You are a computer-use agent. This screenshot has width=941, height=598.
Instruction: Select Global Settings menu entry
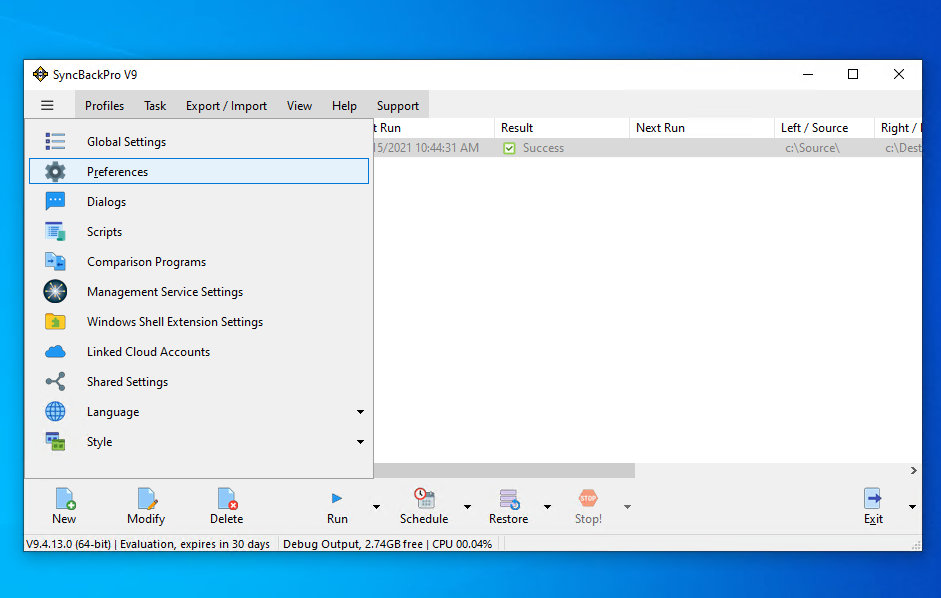[x=199, y=142]
